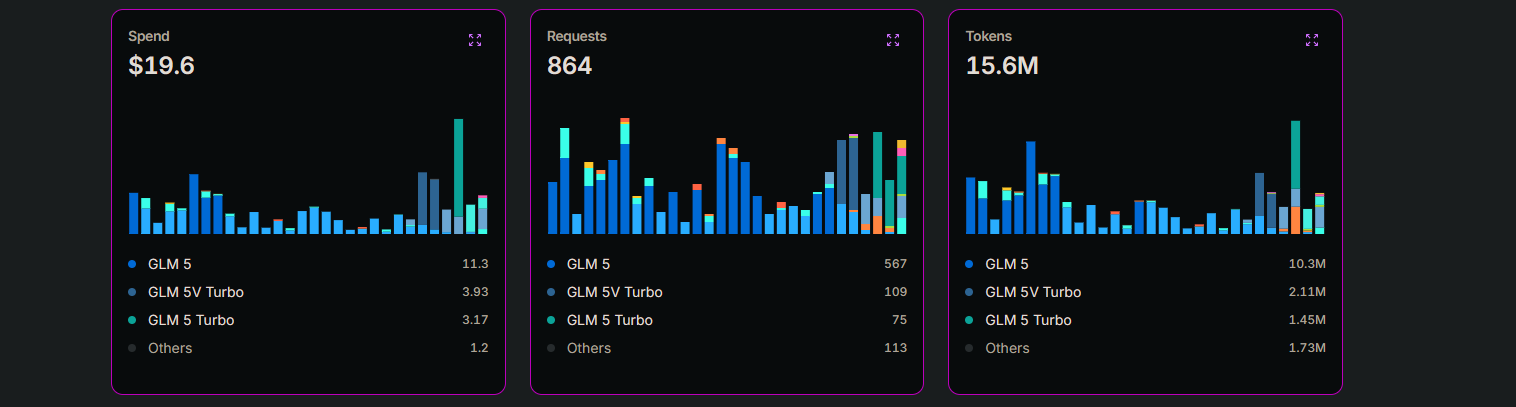Click the 1.45M GLM 5 Turbo tokens value
This screenshot has width=1516, height=407.
[1307, 320]
